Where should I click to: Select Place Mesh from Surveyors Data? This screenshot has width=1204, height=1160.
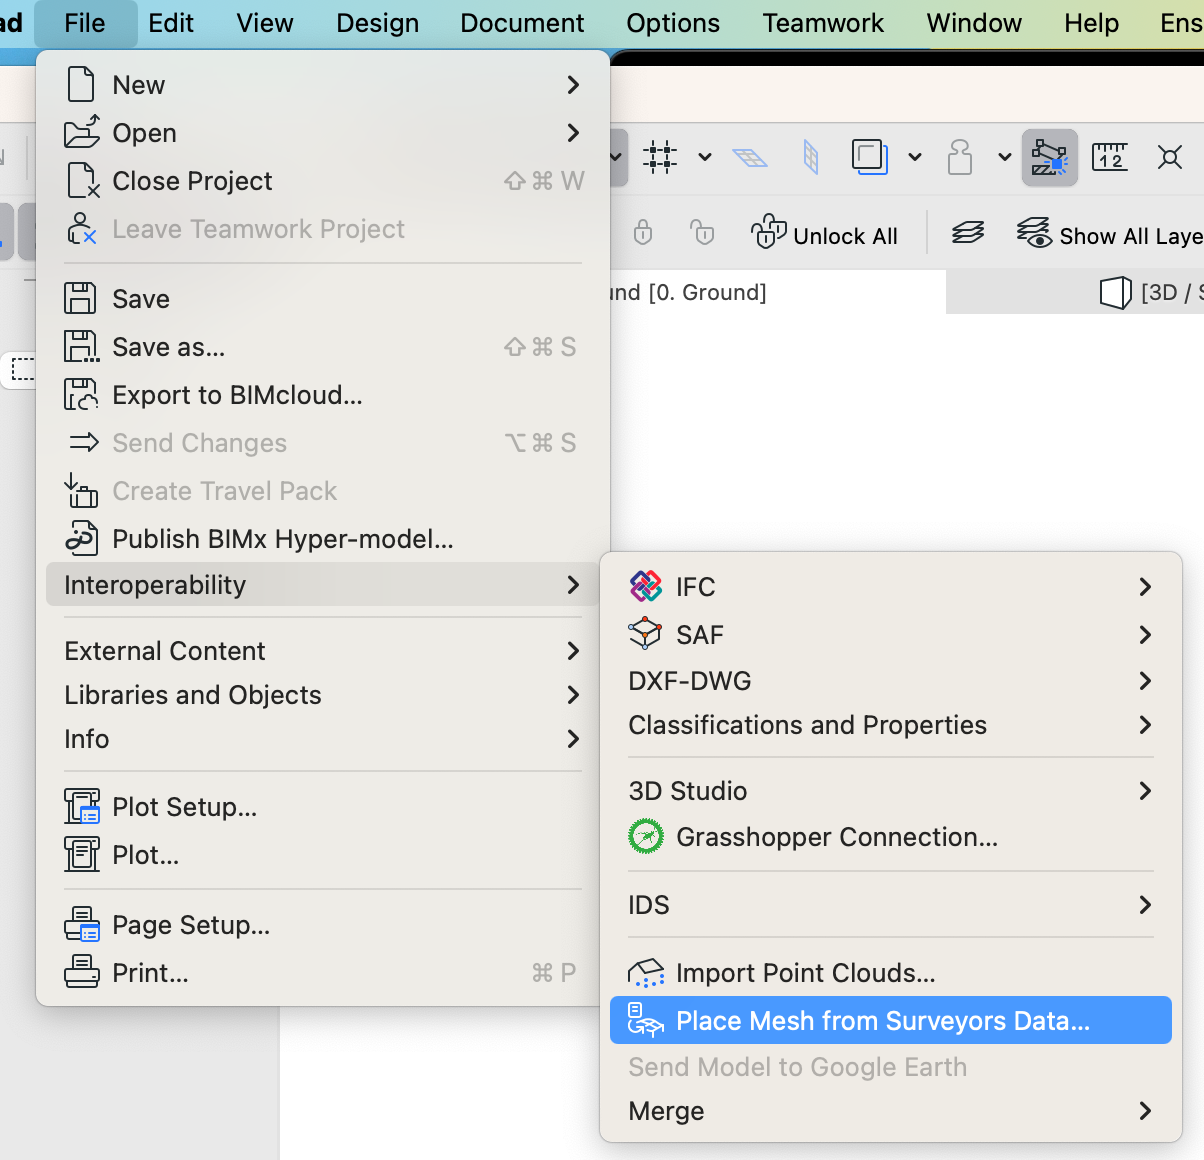pyautogui.click(x=882, y=1021)
